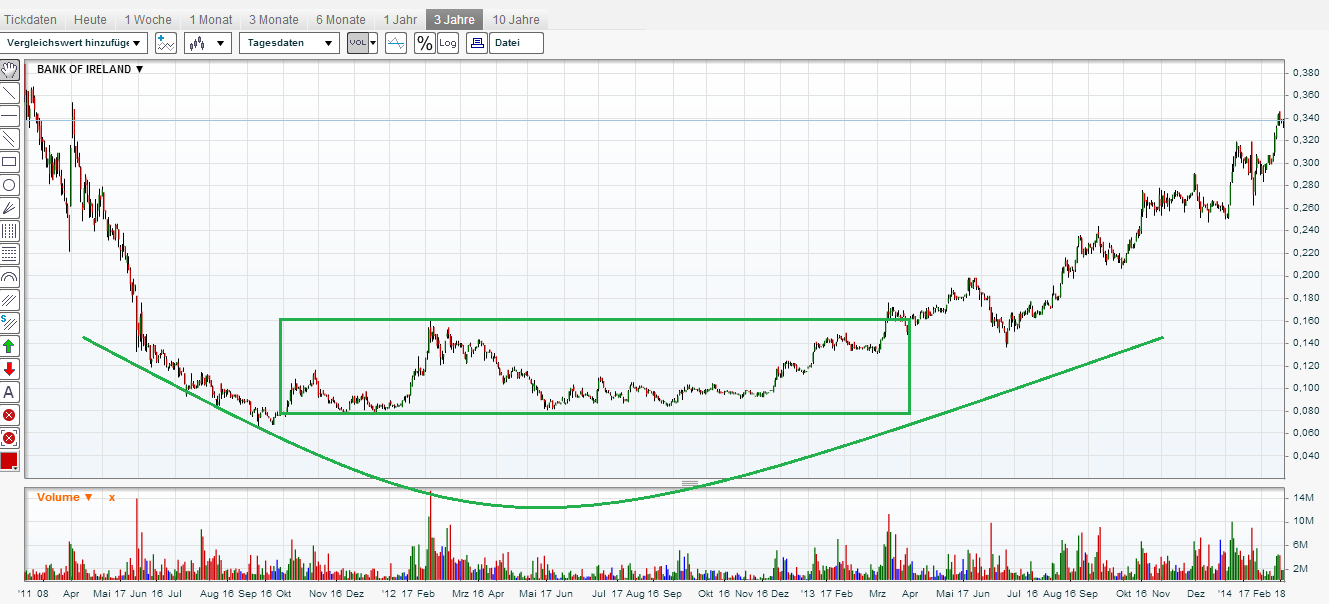Screen dimensions: 1329x604
Task: Select the circle drawing tool
Action: click(10, 185)
